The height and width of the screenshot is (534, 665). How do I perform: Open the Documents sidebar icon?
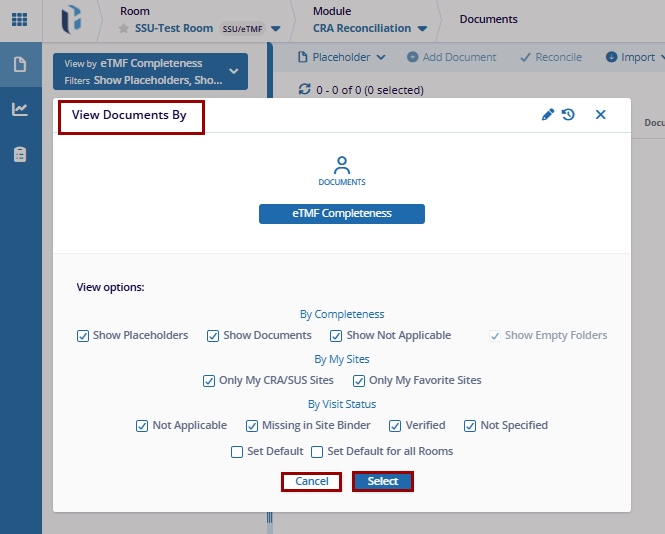tap(20, 65)
